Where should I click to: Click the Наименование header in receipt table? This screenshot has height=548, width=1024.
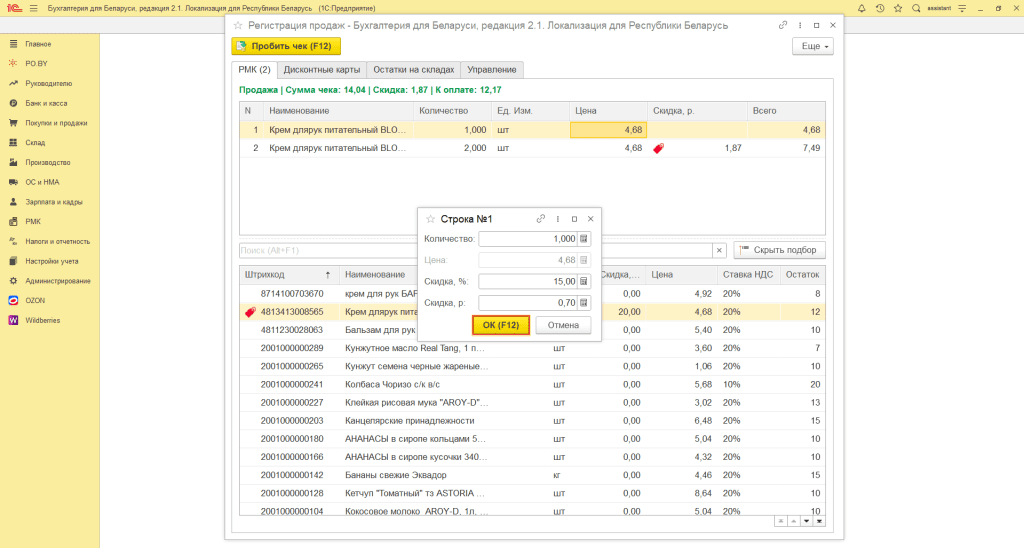coord(338,111)
